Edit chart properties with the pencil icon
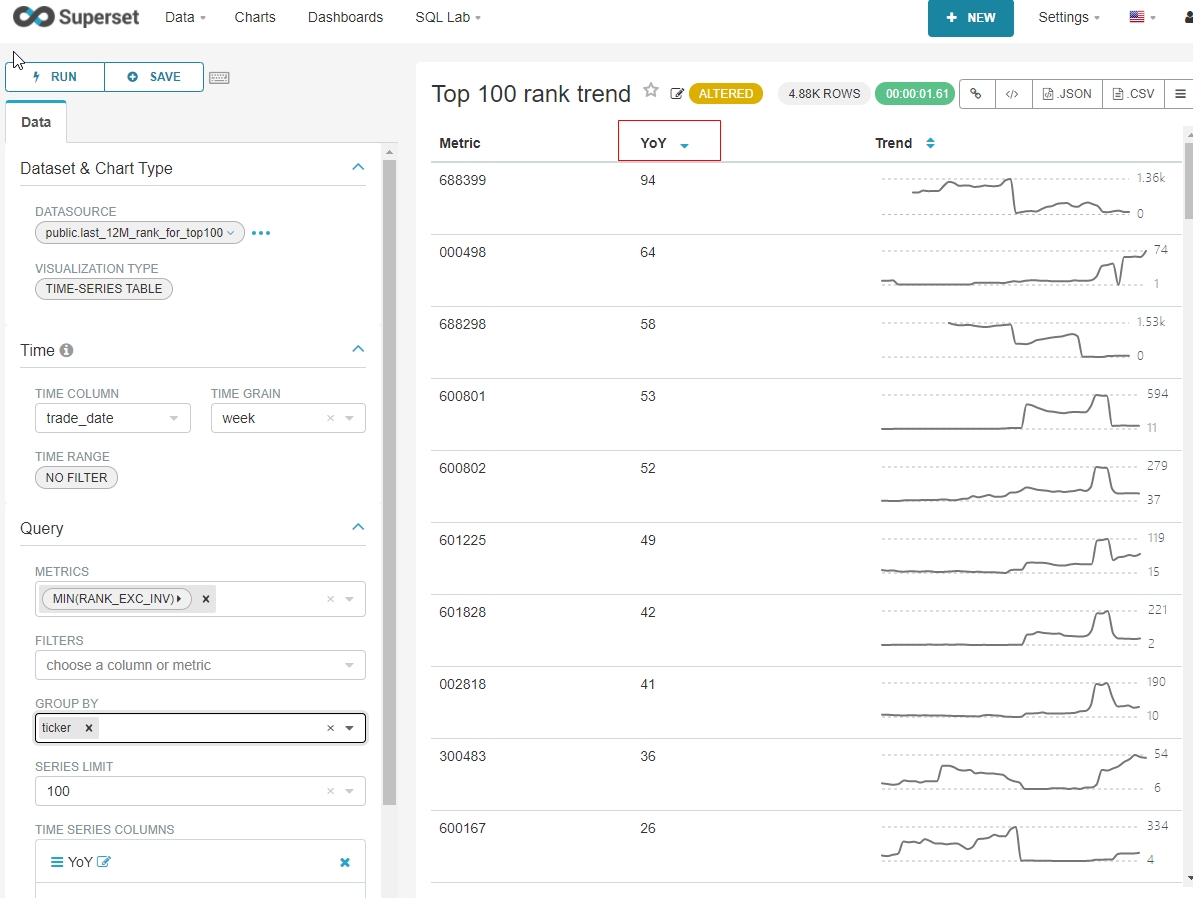Screen dimensions: 1193x898 (x=677, y=92)
